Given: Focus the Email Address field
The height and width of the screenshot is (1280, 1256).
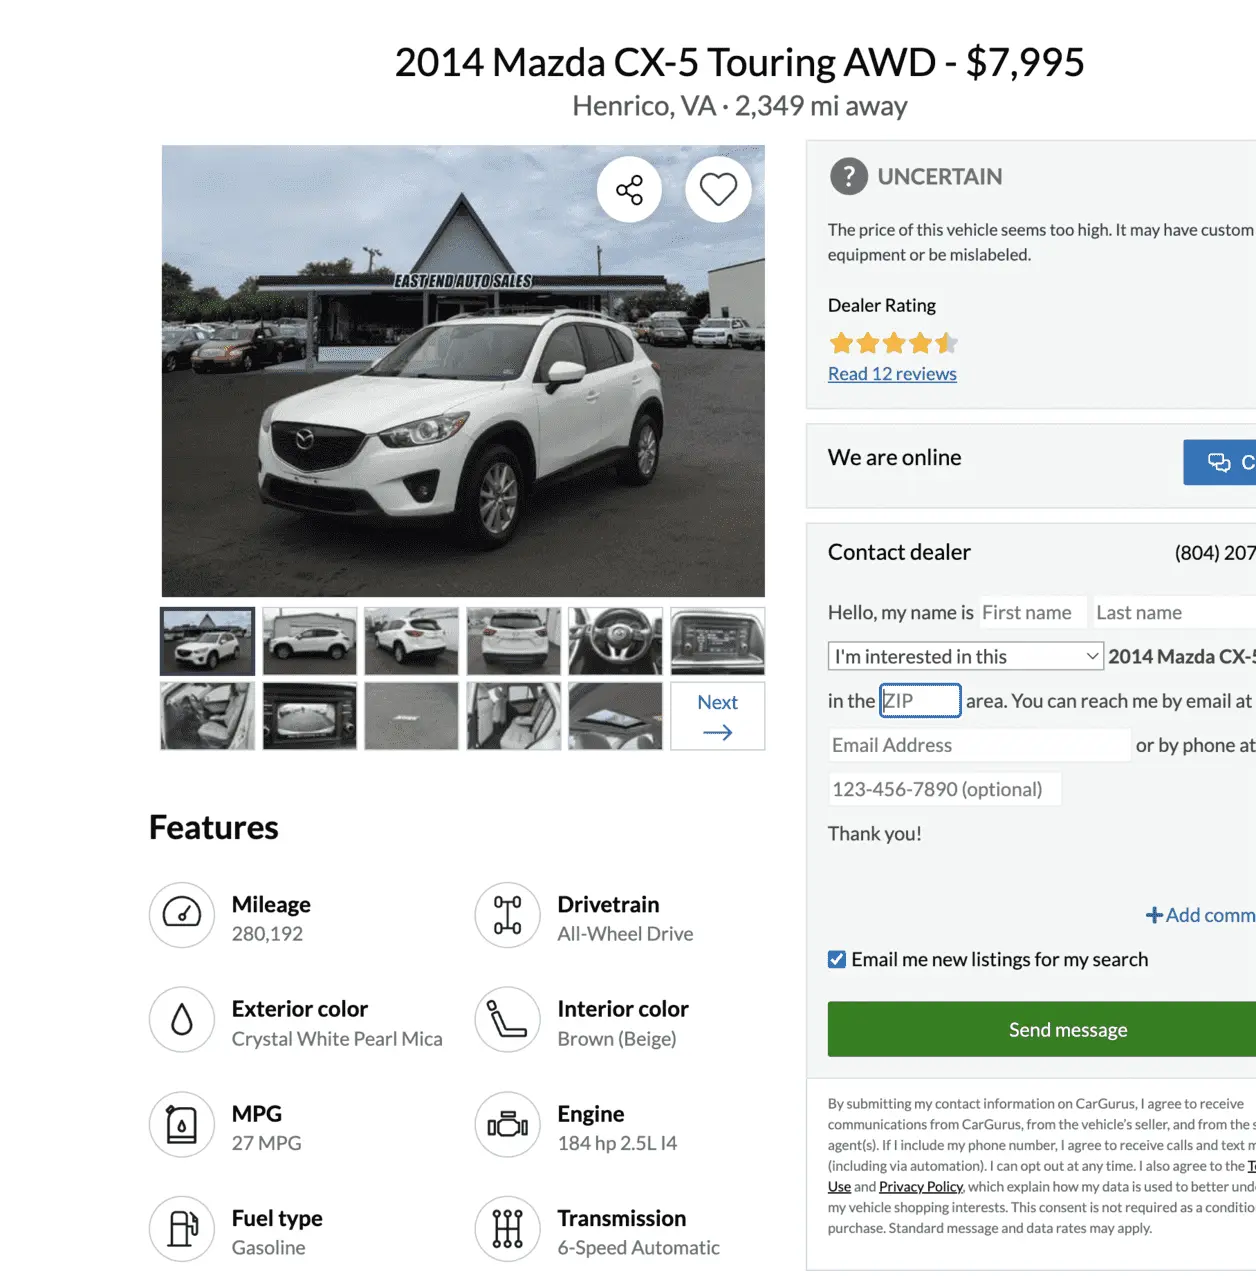Looking at the screenshot, I should (x=979, y=745).
